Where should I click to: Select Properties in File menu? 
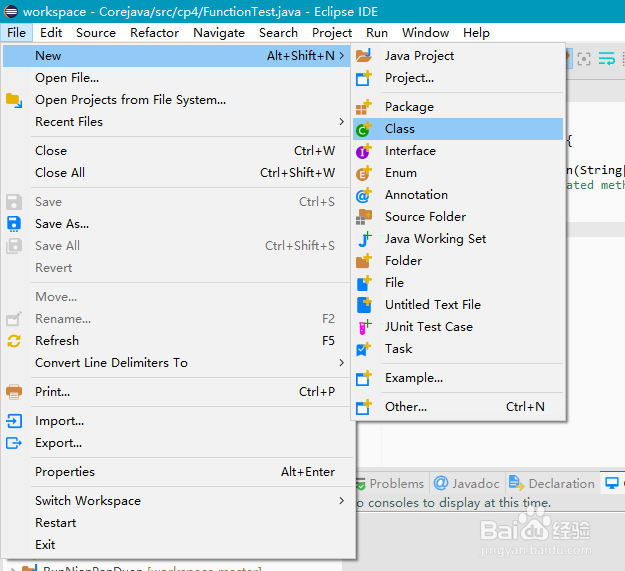click(x=176, y=472)
